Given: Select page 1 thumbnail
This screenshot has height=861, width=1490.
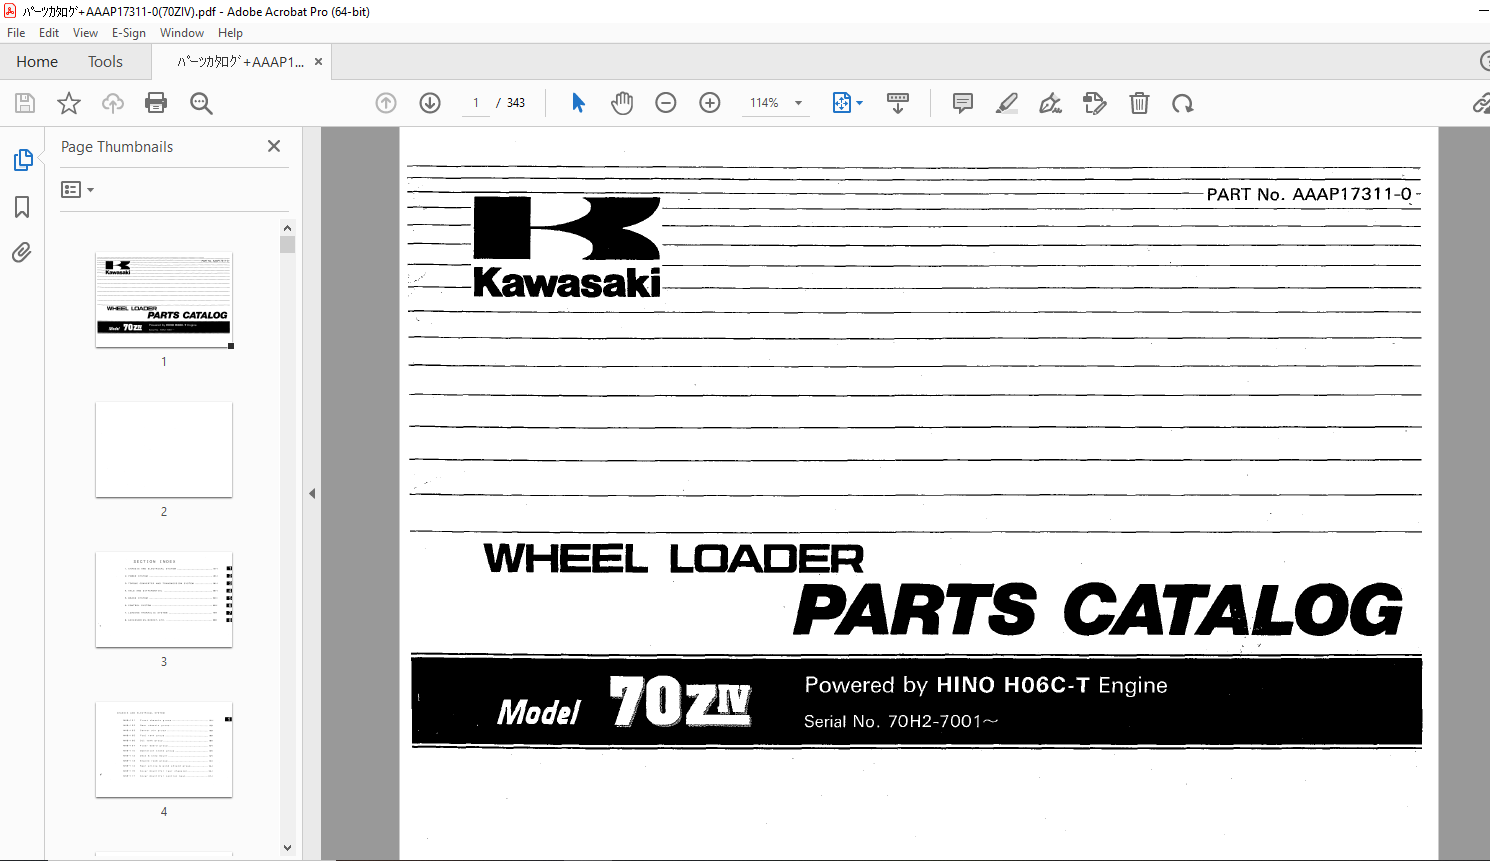Looking at the screenshot, I should coord(164,300).
